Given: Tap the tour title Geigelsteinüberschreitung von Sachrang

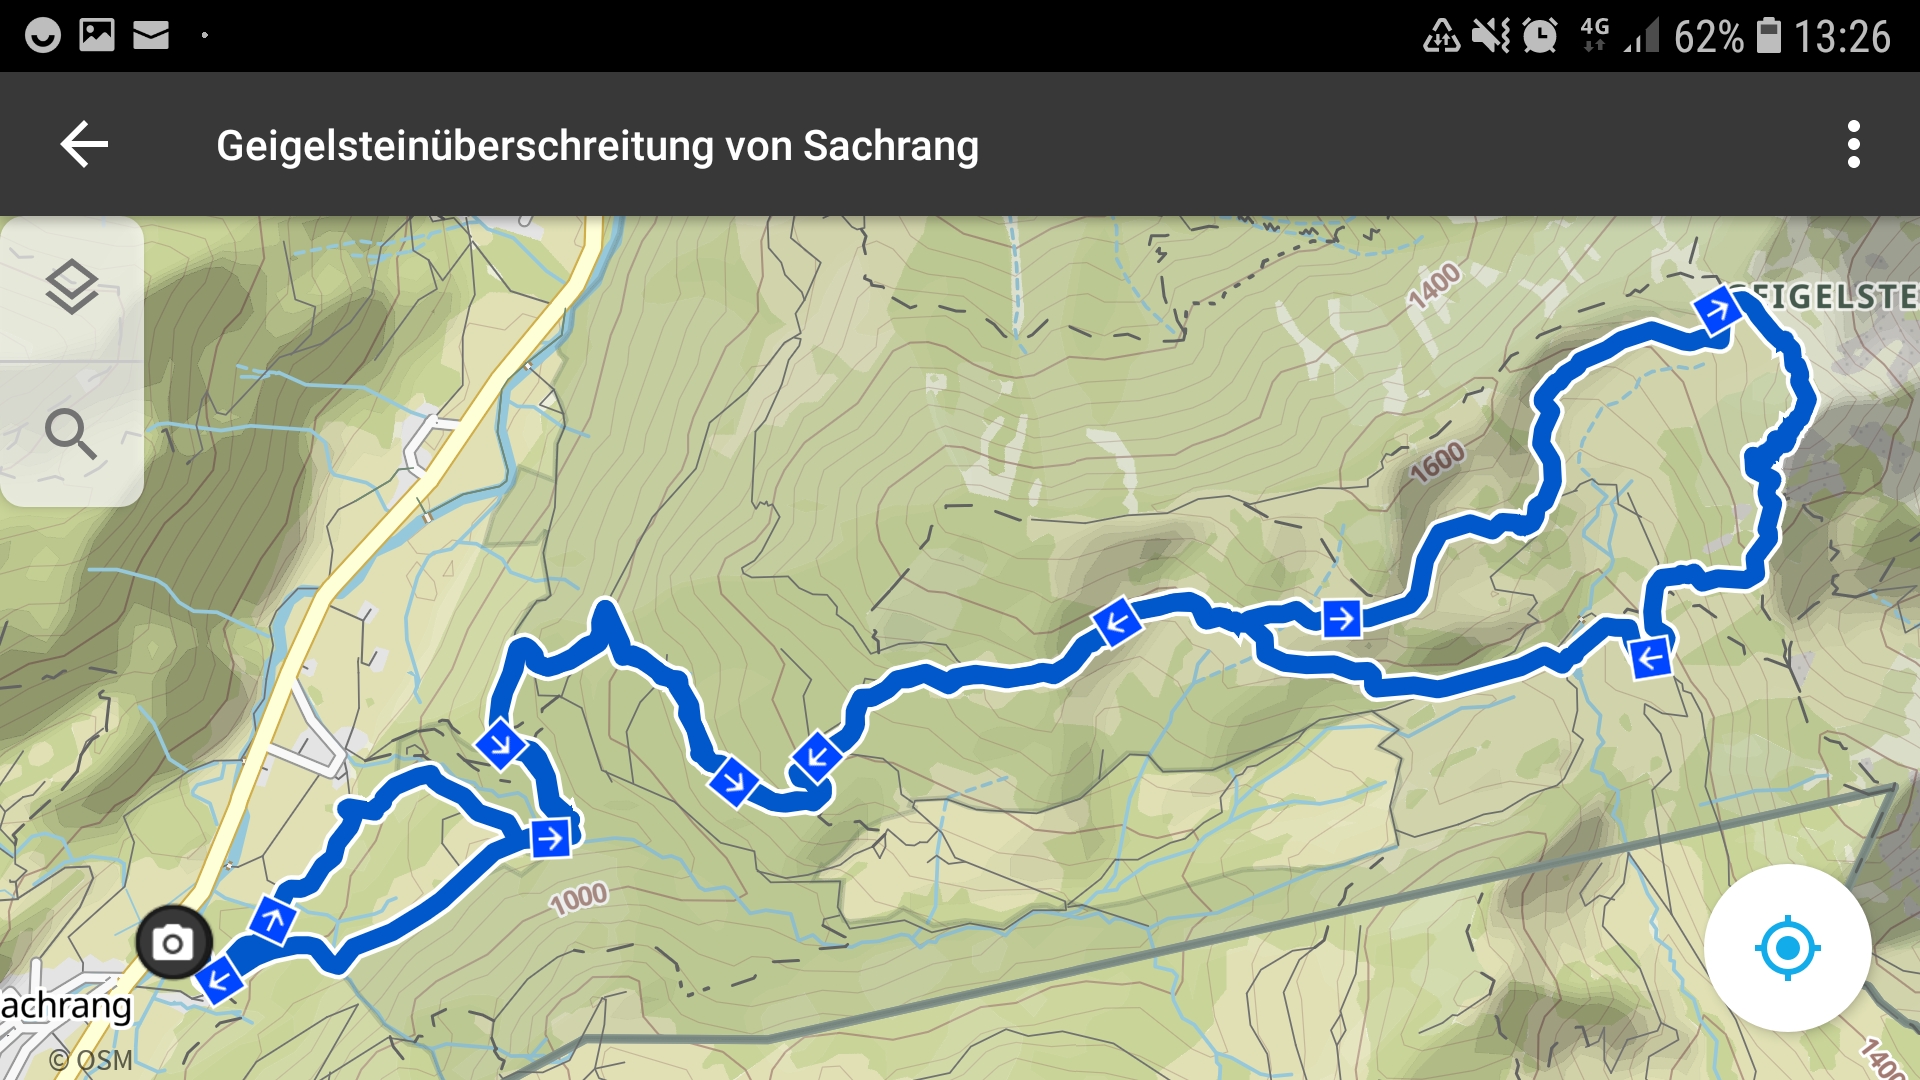Looking at the screenshot, I should [597, 146].
